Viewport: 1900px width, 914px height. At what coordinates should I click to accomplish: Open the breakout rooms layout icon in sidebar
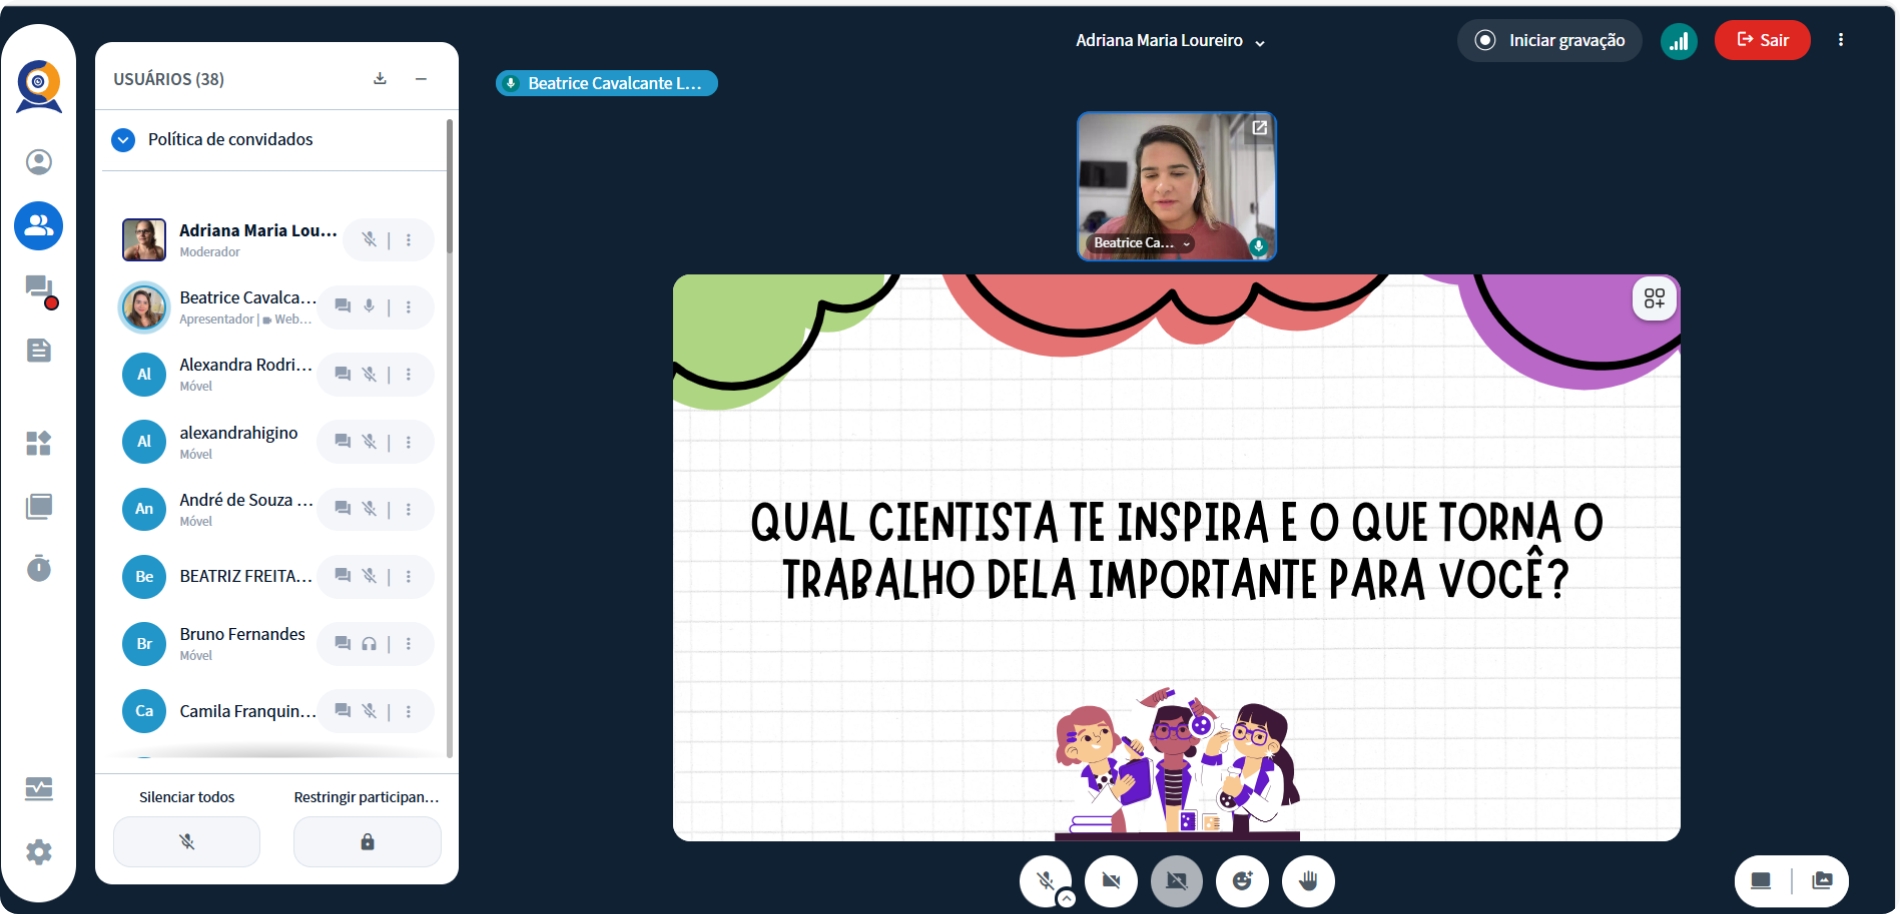click(39, 443)
